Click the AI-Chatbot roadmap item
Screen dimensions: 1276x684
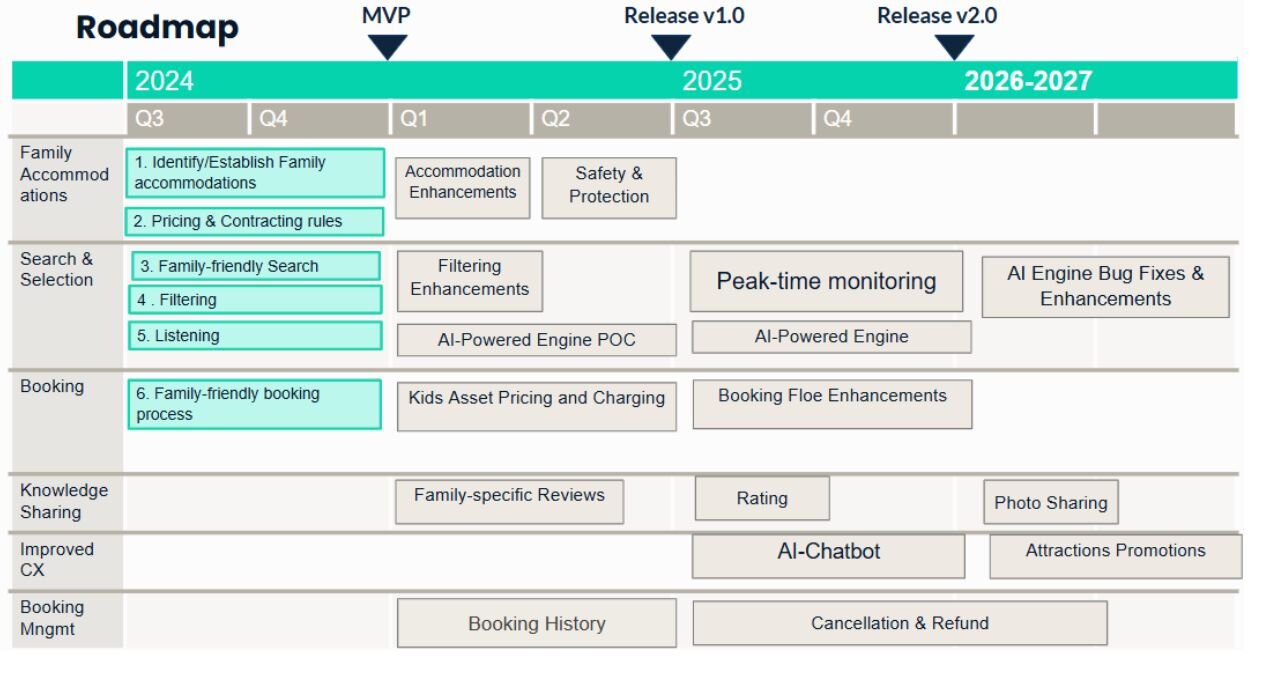[x=828, y=555]
